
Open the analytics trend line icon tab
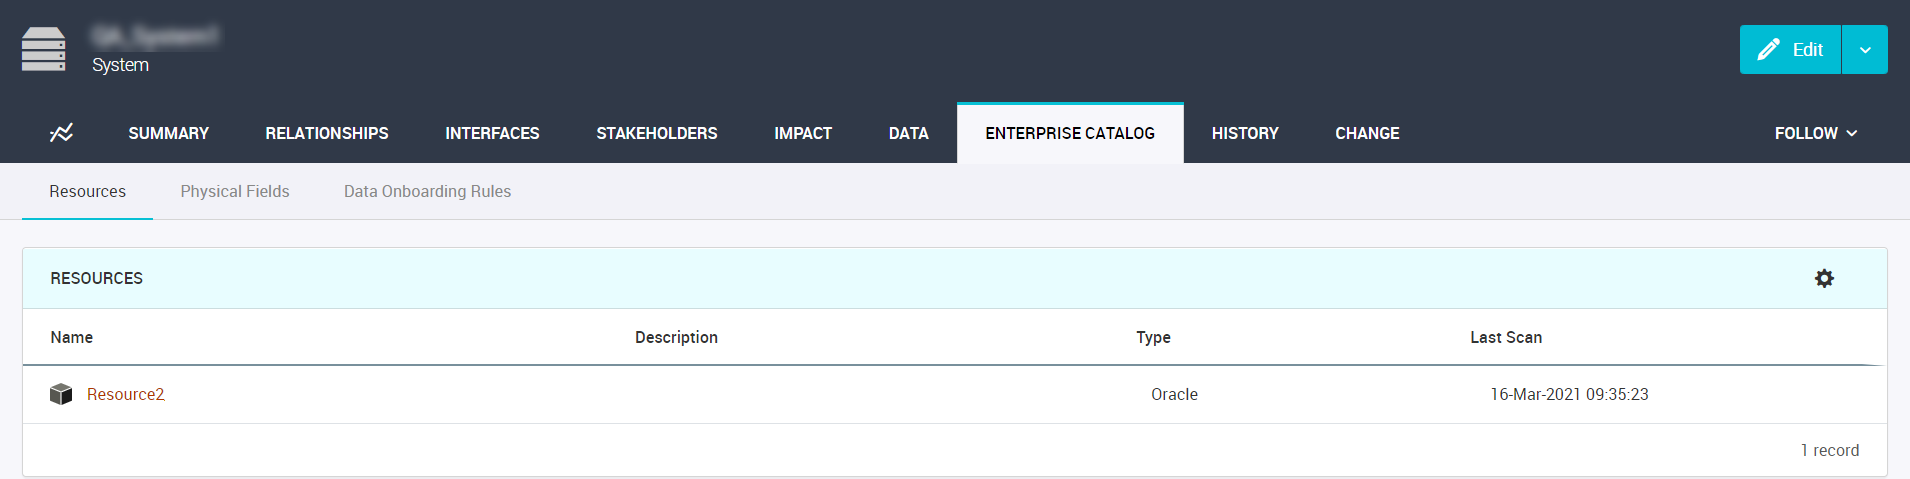pos(61,133)
